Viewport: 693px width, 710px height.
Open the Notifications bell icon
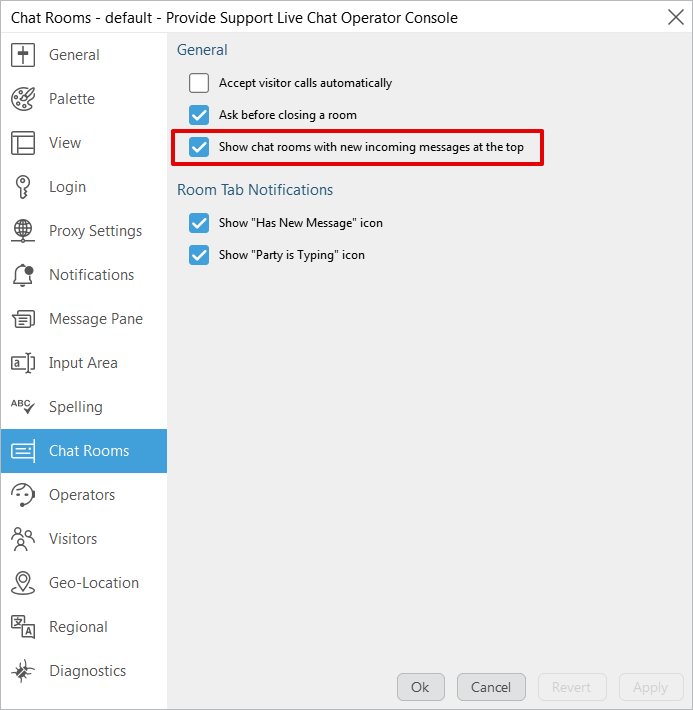click(23, 275)
